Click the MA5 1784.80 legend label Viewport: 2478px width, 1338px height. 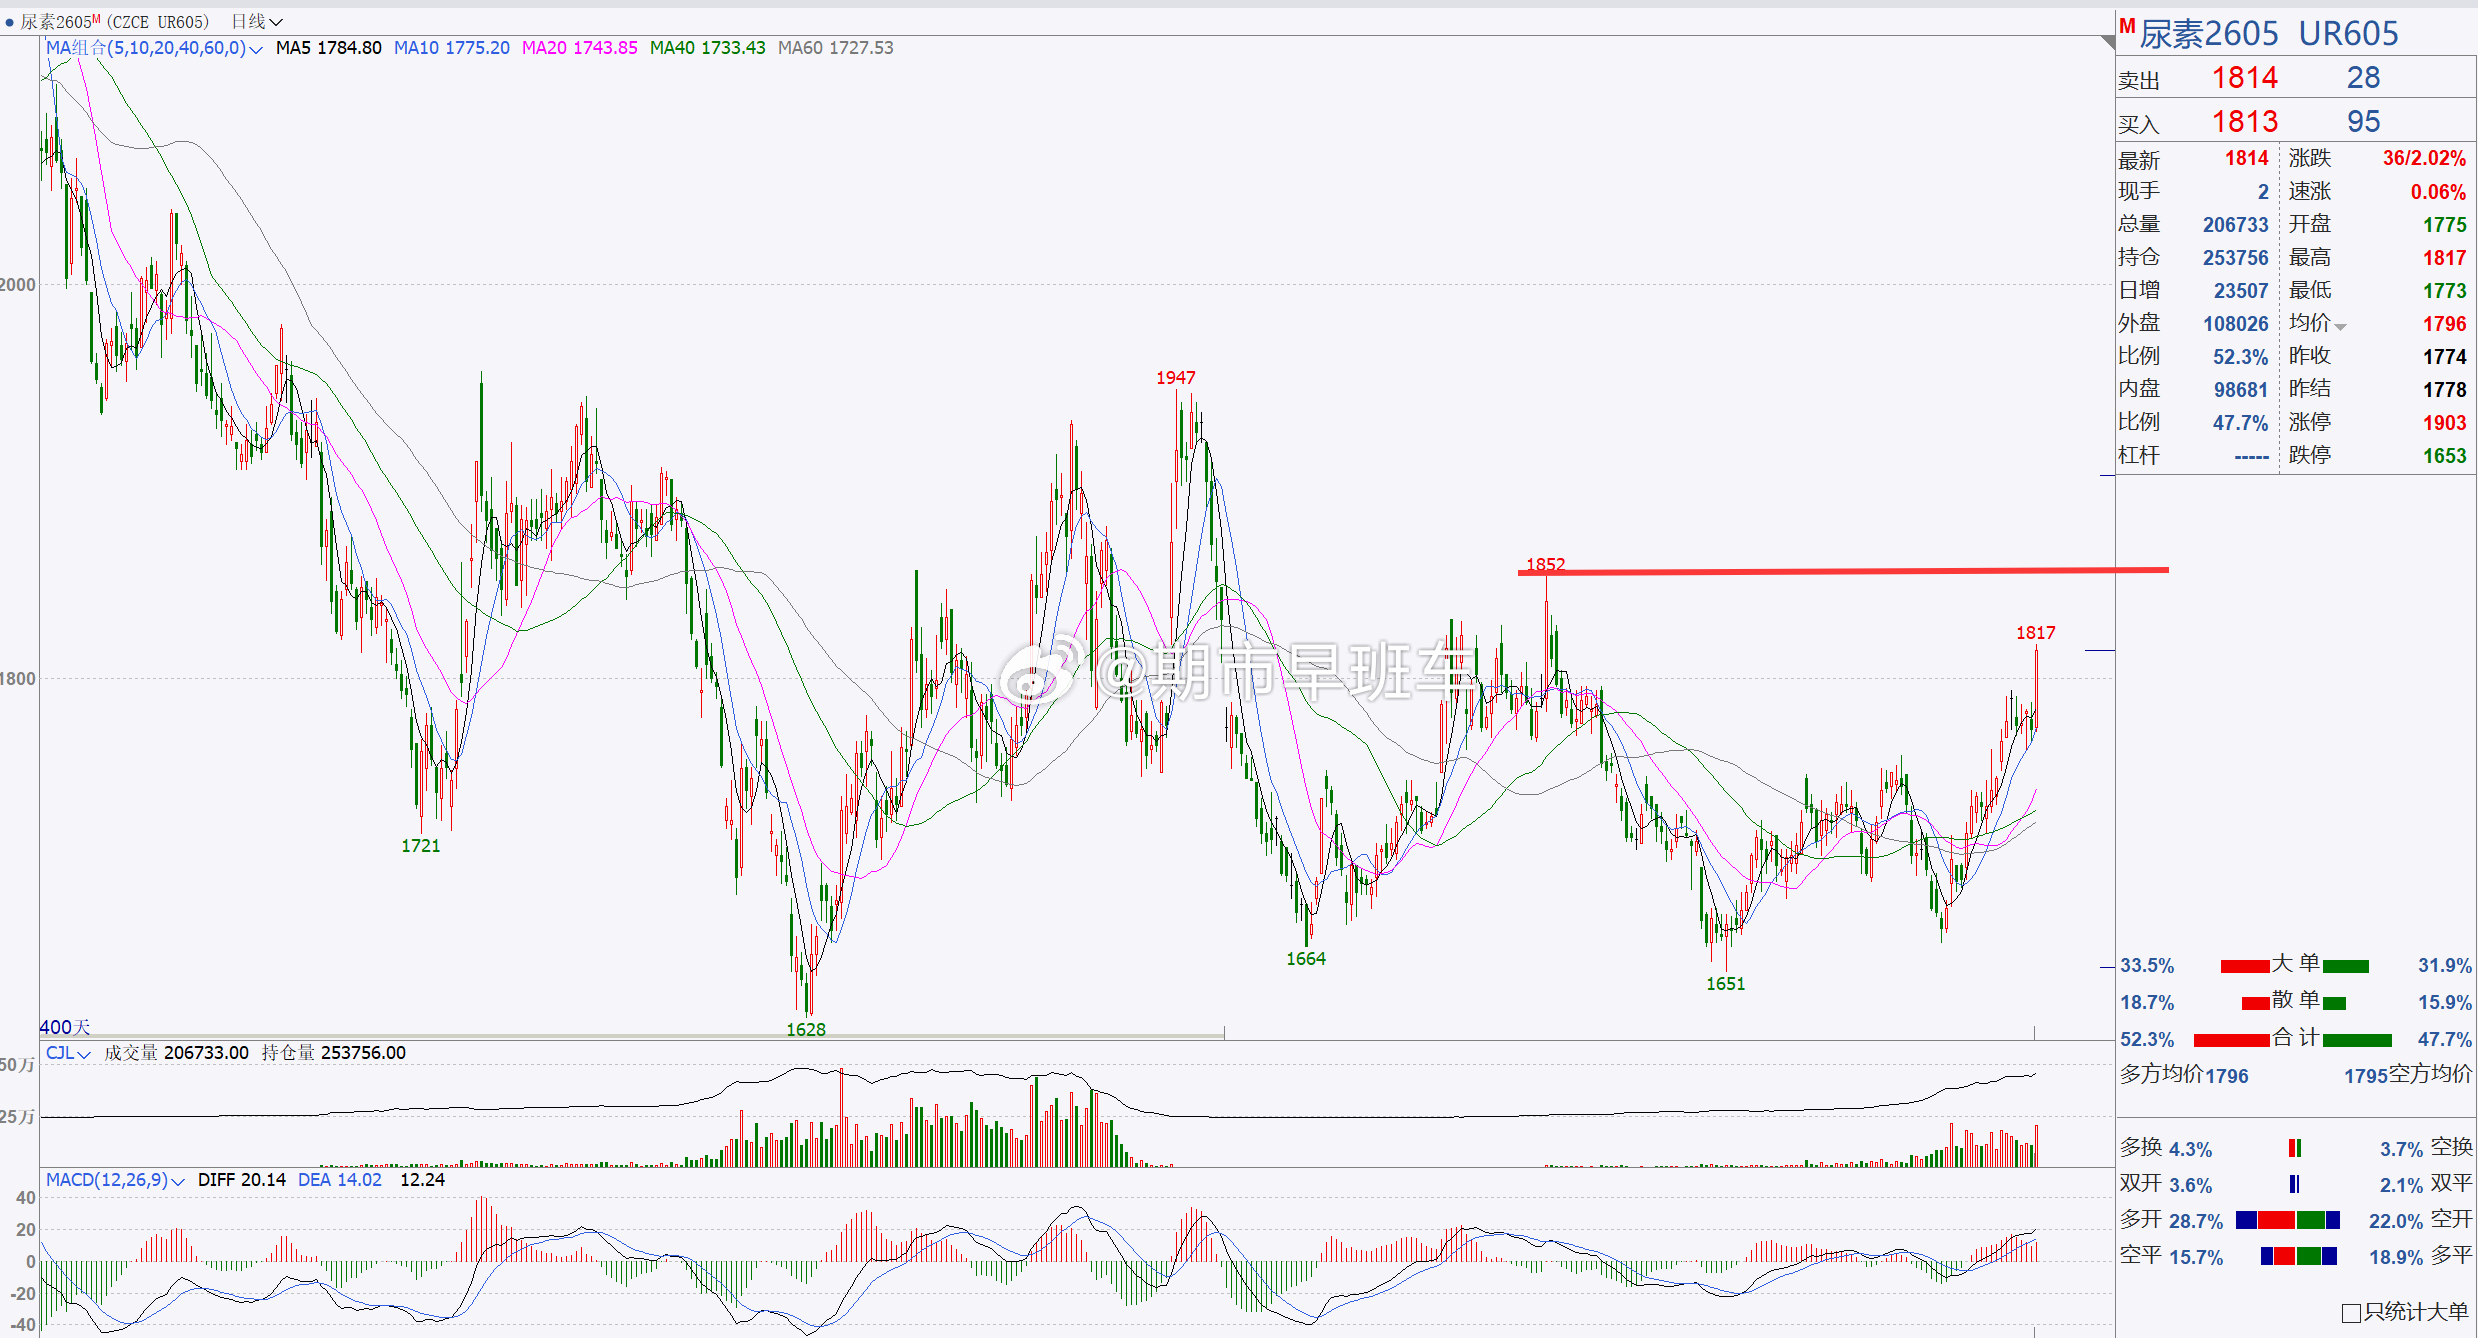(328, 48)
